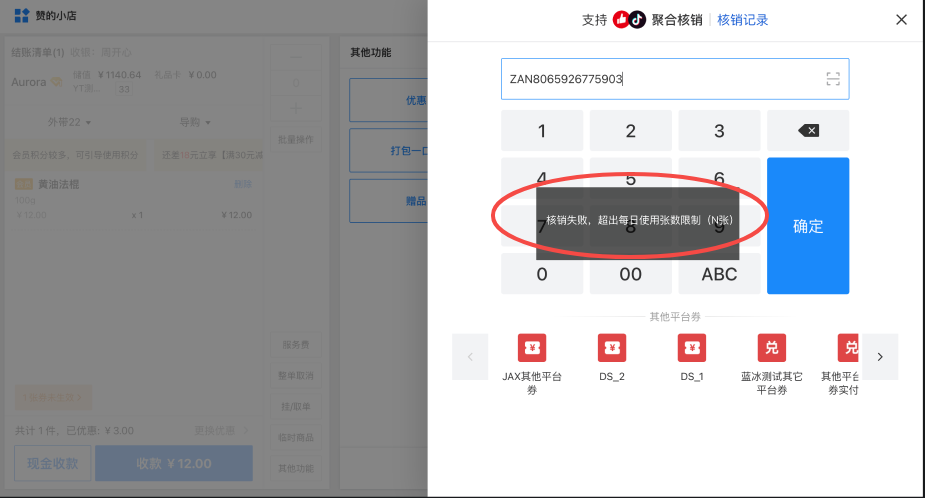Click the 现金收款 button
Screen dimensions: 925x498
[53, 463]
